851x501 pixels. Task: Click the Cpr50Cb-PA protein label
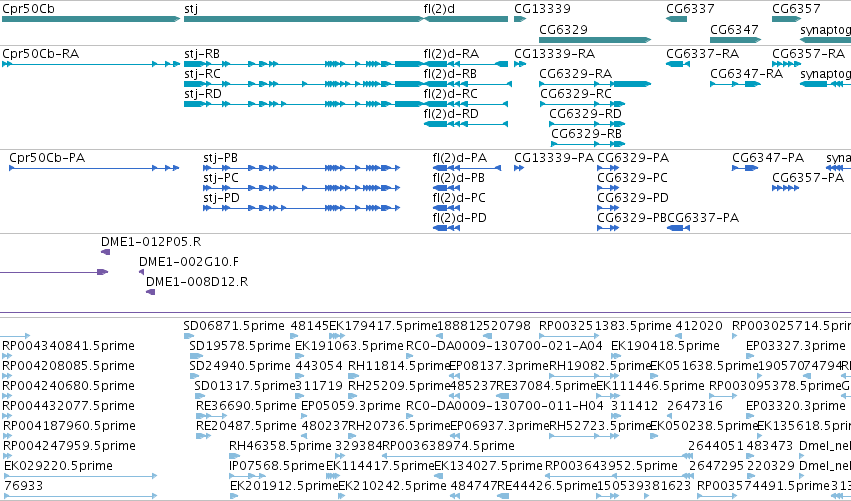click(47, 158)
